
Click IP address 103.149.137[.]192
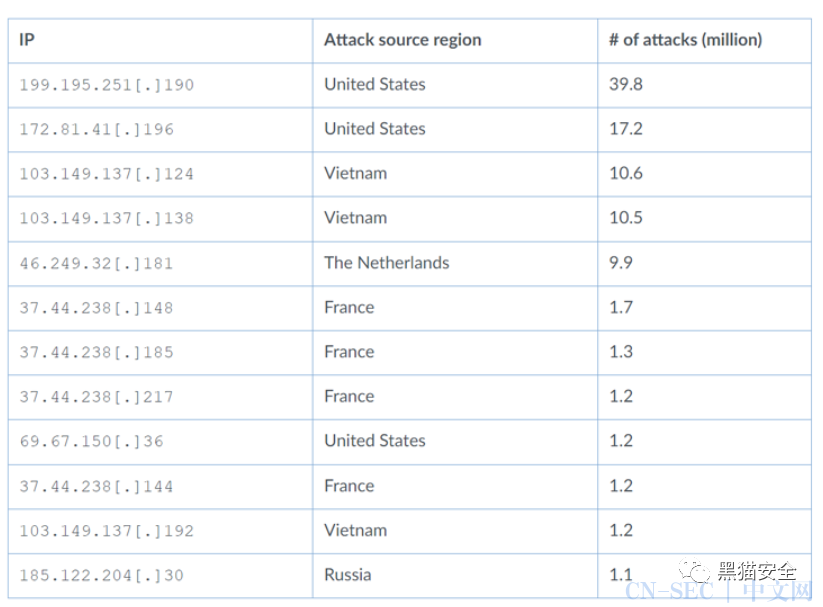(107, 531)
